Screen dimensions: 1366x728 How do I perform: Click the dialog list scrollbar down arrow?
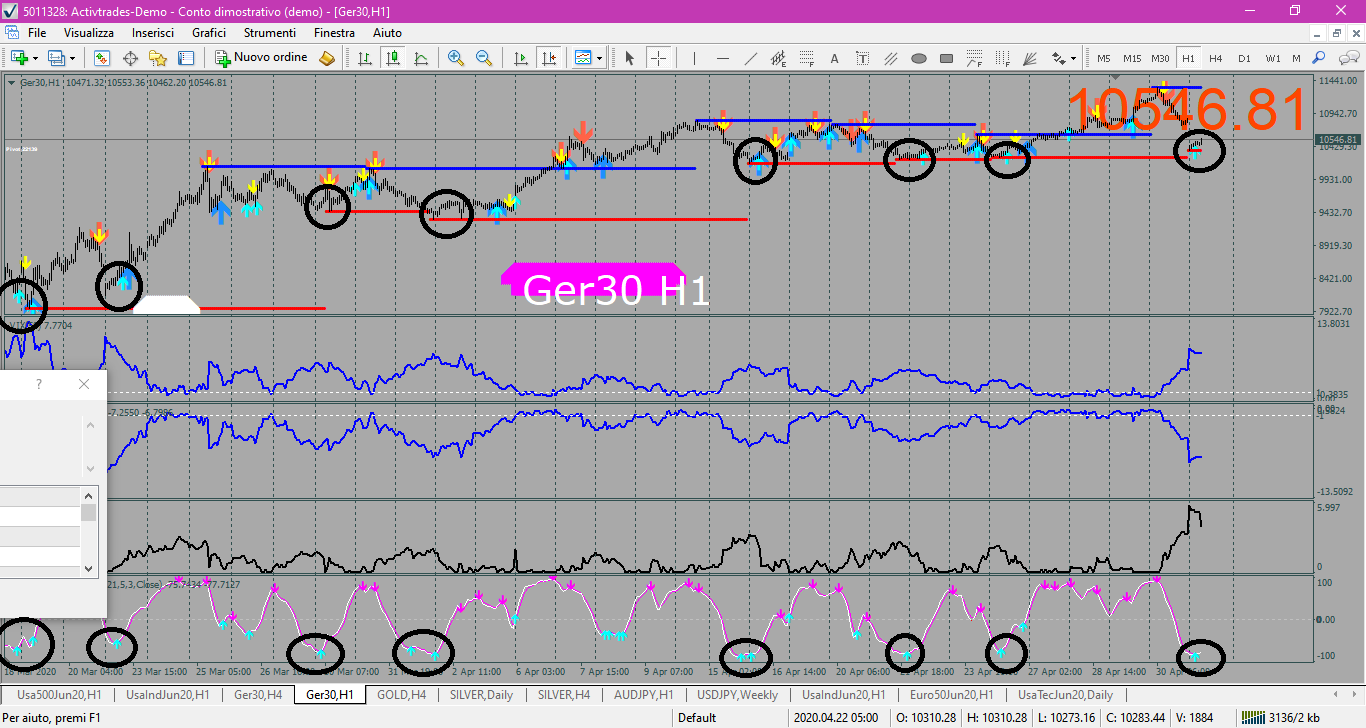tap(89, 567)
